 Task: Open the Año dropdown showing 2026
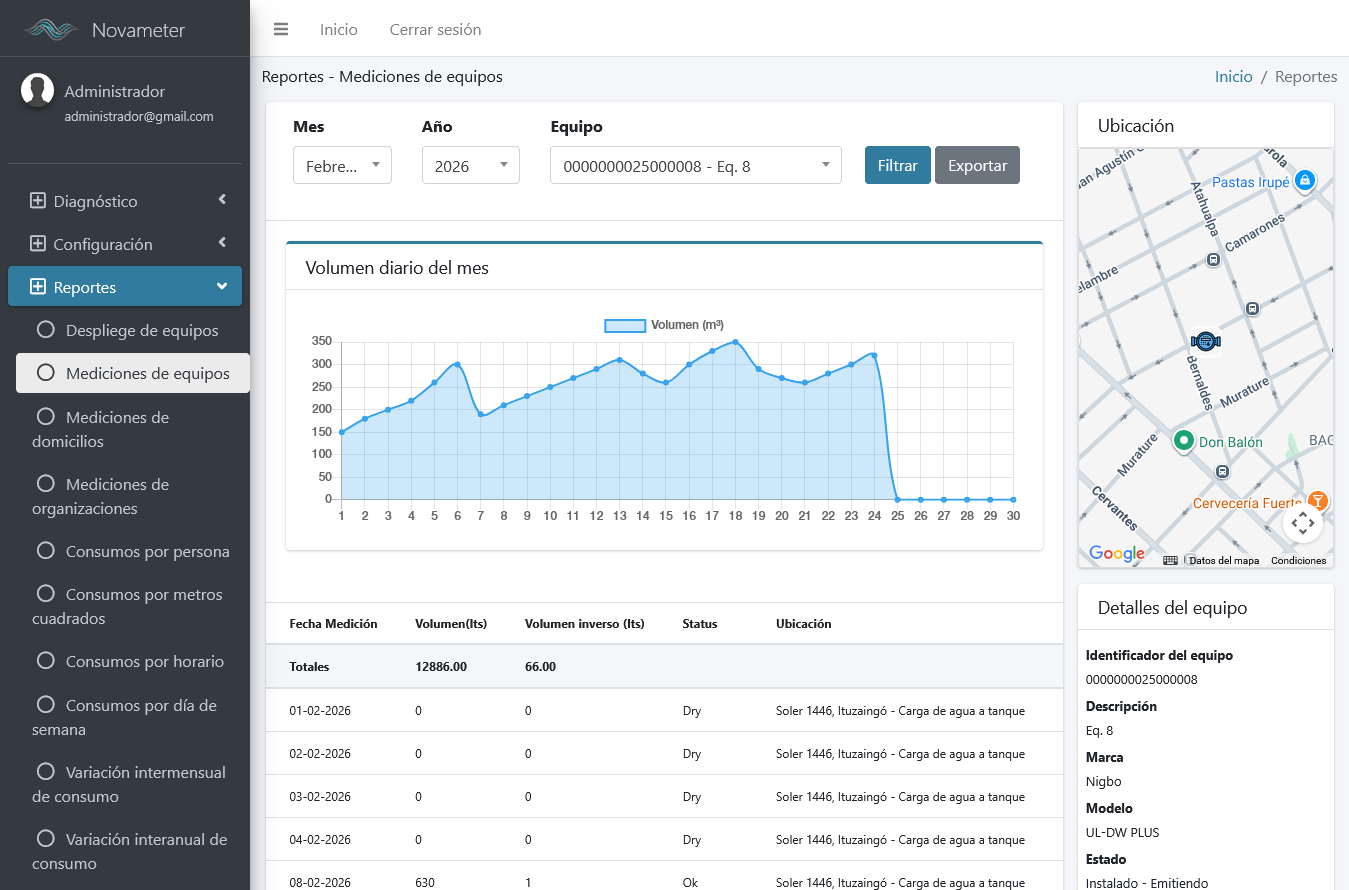470,166
